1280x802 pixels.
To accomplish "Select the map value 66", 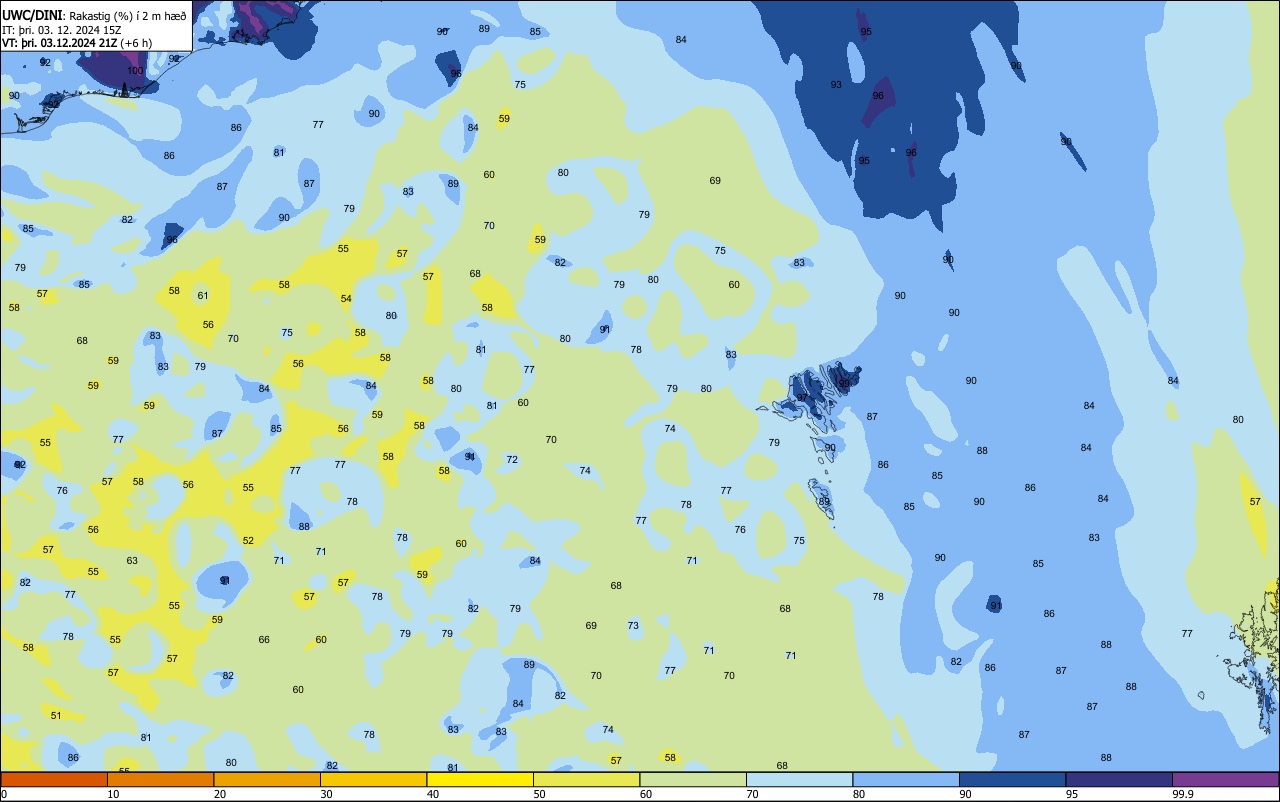I will [264, 640].
